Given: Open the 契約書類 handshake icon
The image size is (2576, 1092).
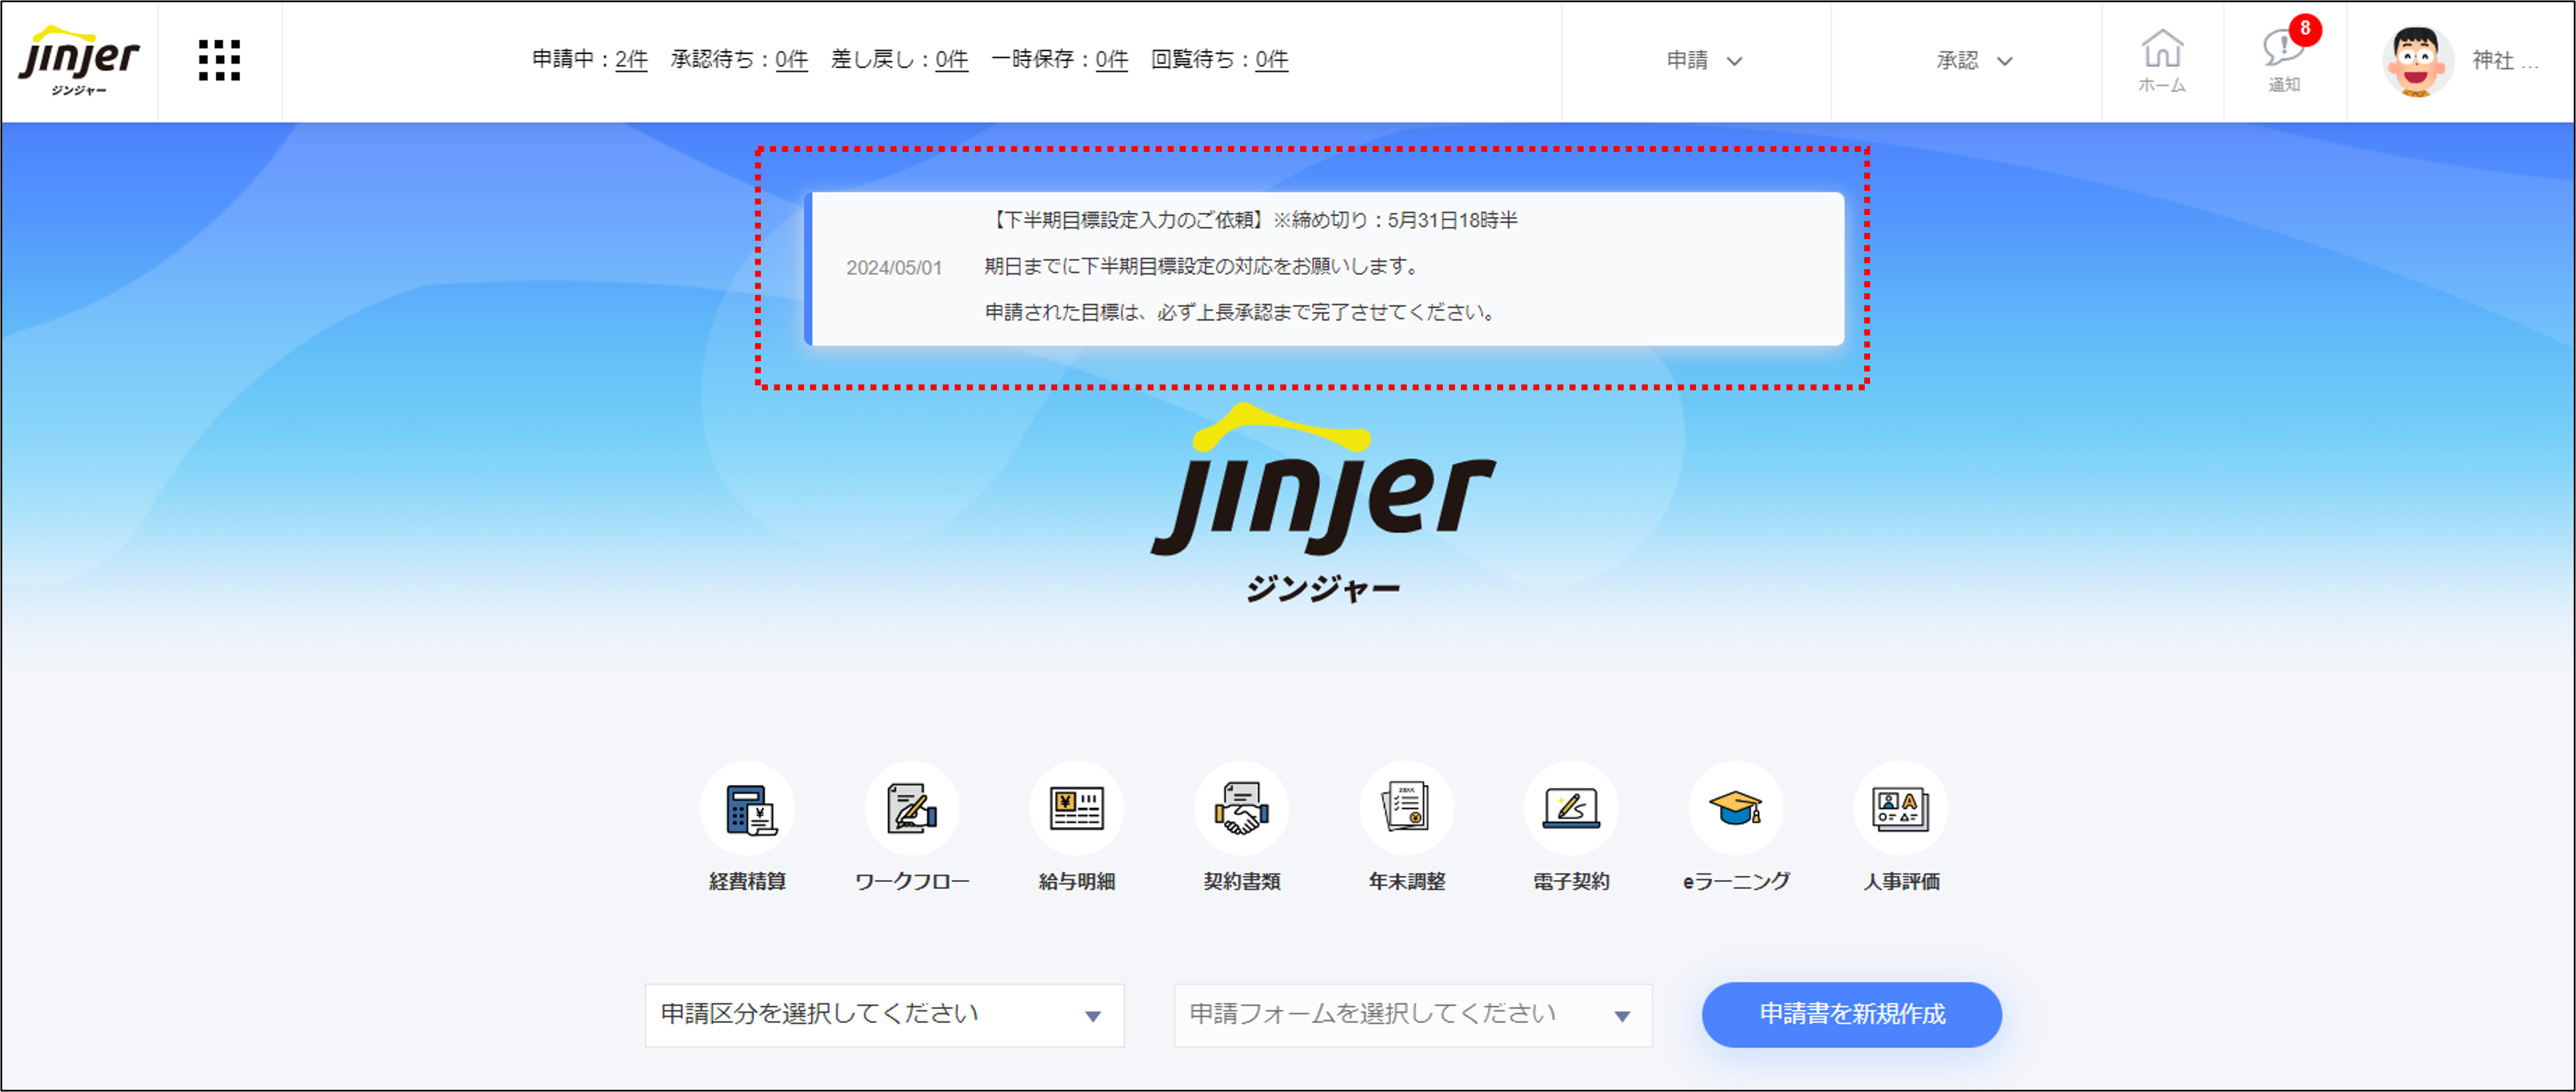Looking at the screenshot, I should [1242, 808].
